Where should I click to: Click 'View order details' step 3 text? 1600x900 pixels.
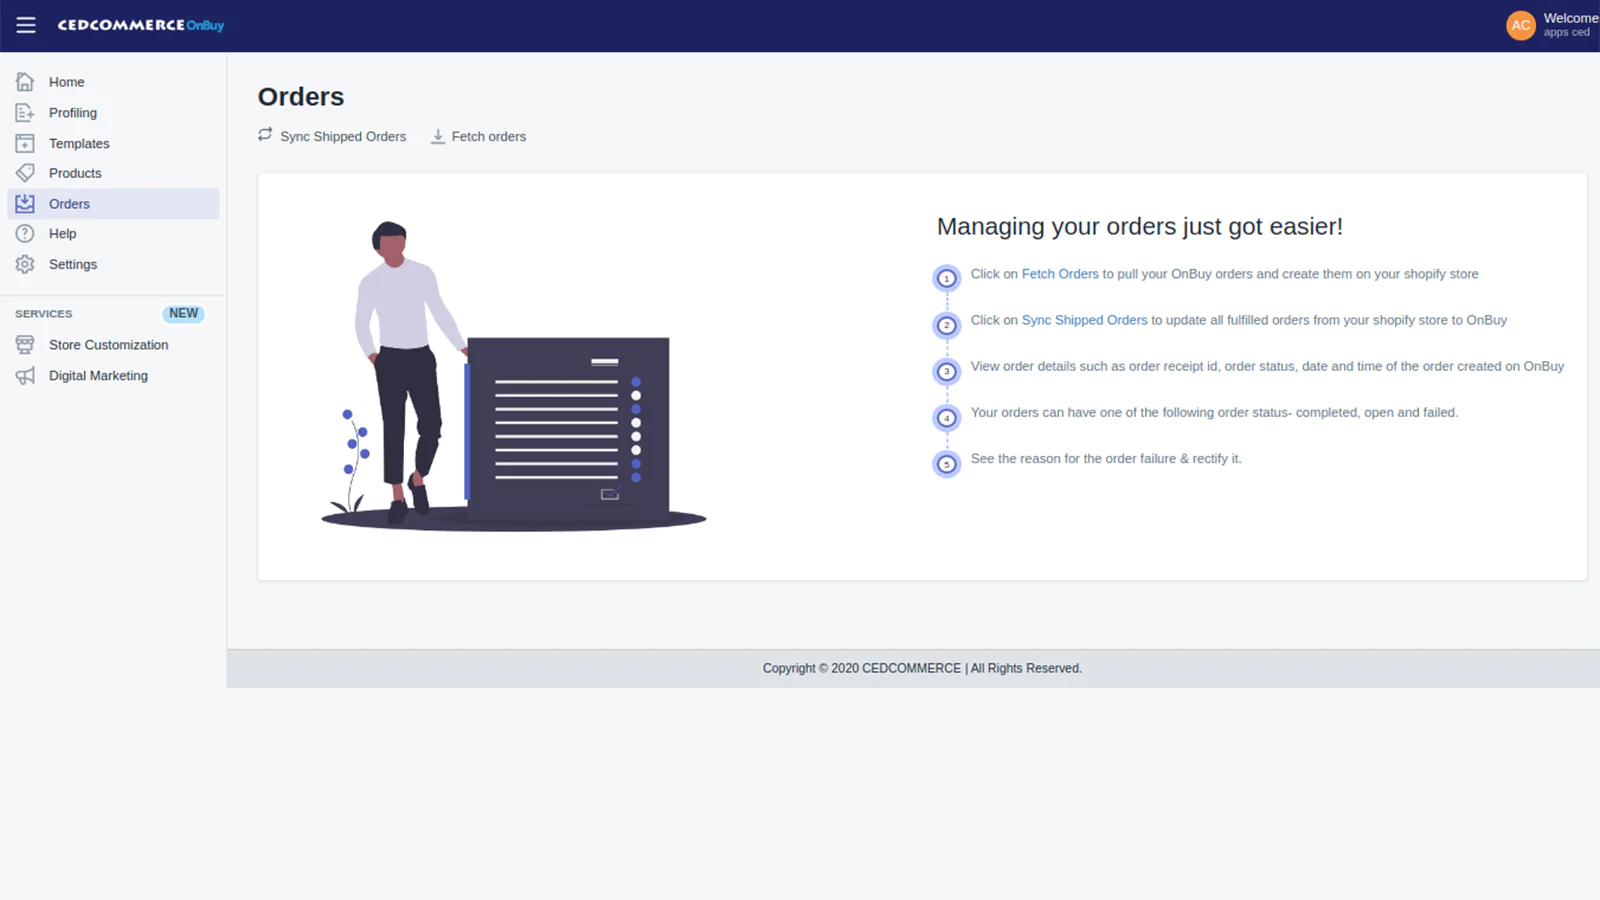pos(1267,366)
